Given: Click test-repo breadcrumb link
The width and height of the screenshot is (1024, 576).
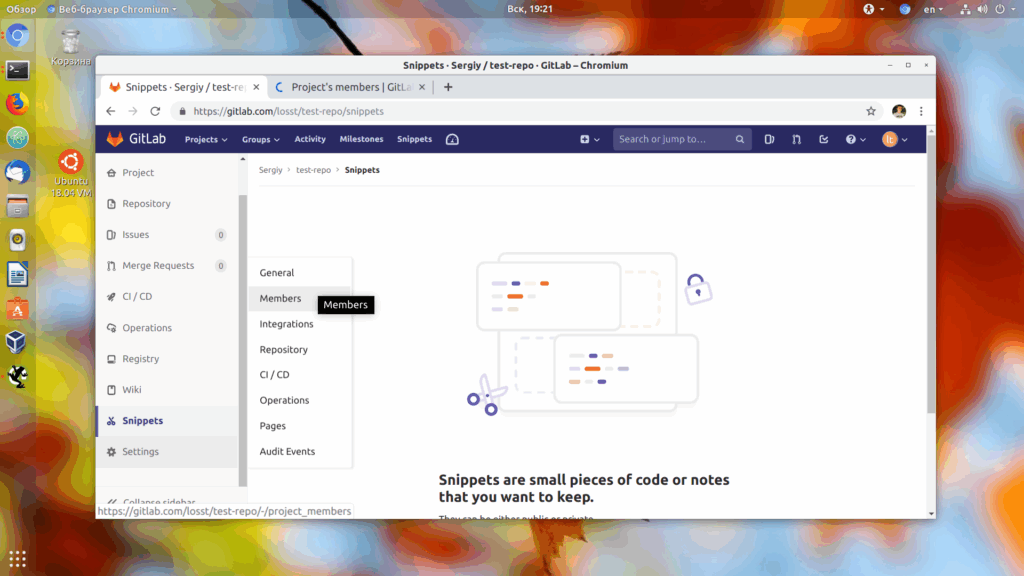Looking at the screenshot, I should (313, 170).
